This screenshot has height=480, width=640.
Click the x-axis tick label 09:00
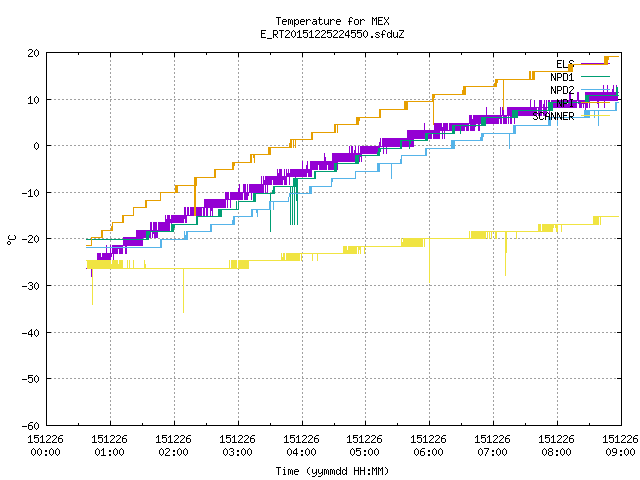click(x=620, y=452)
